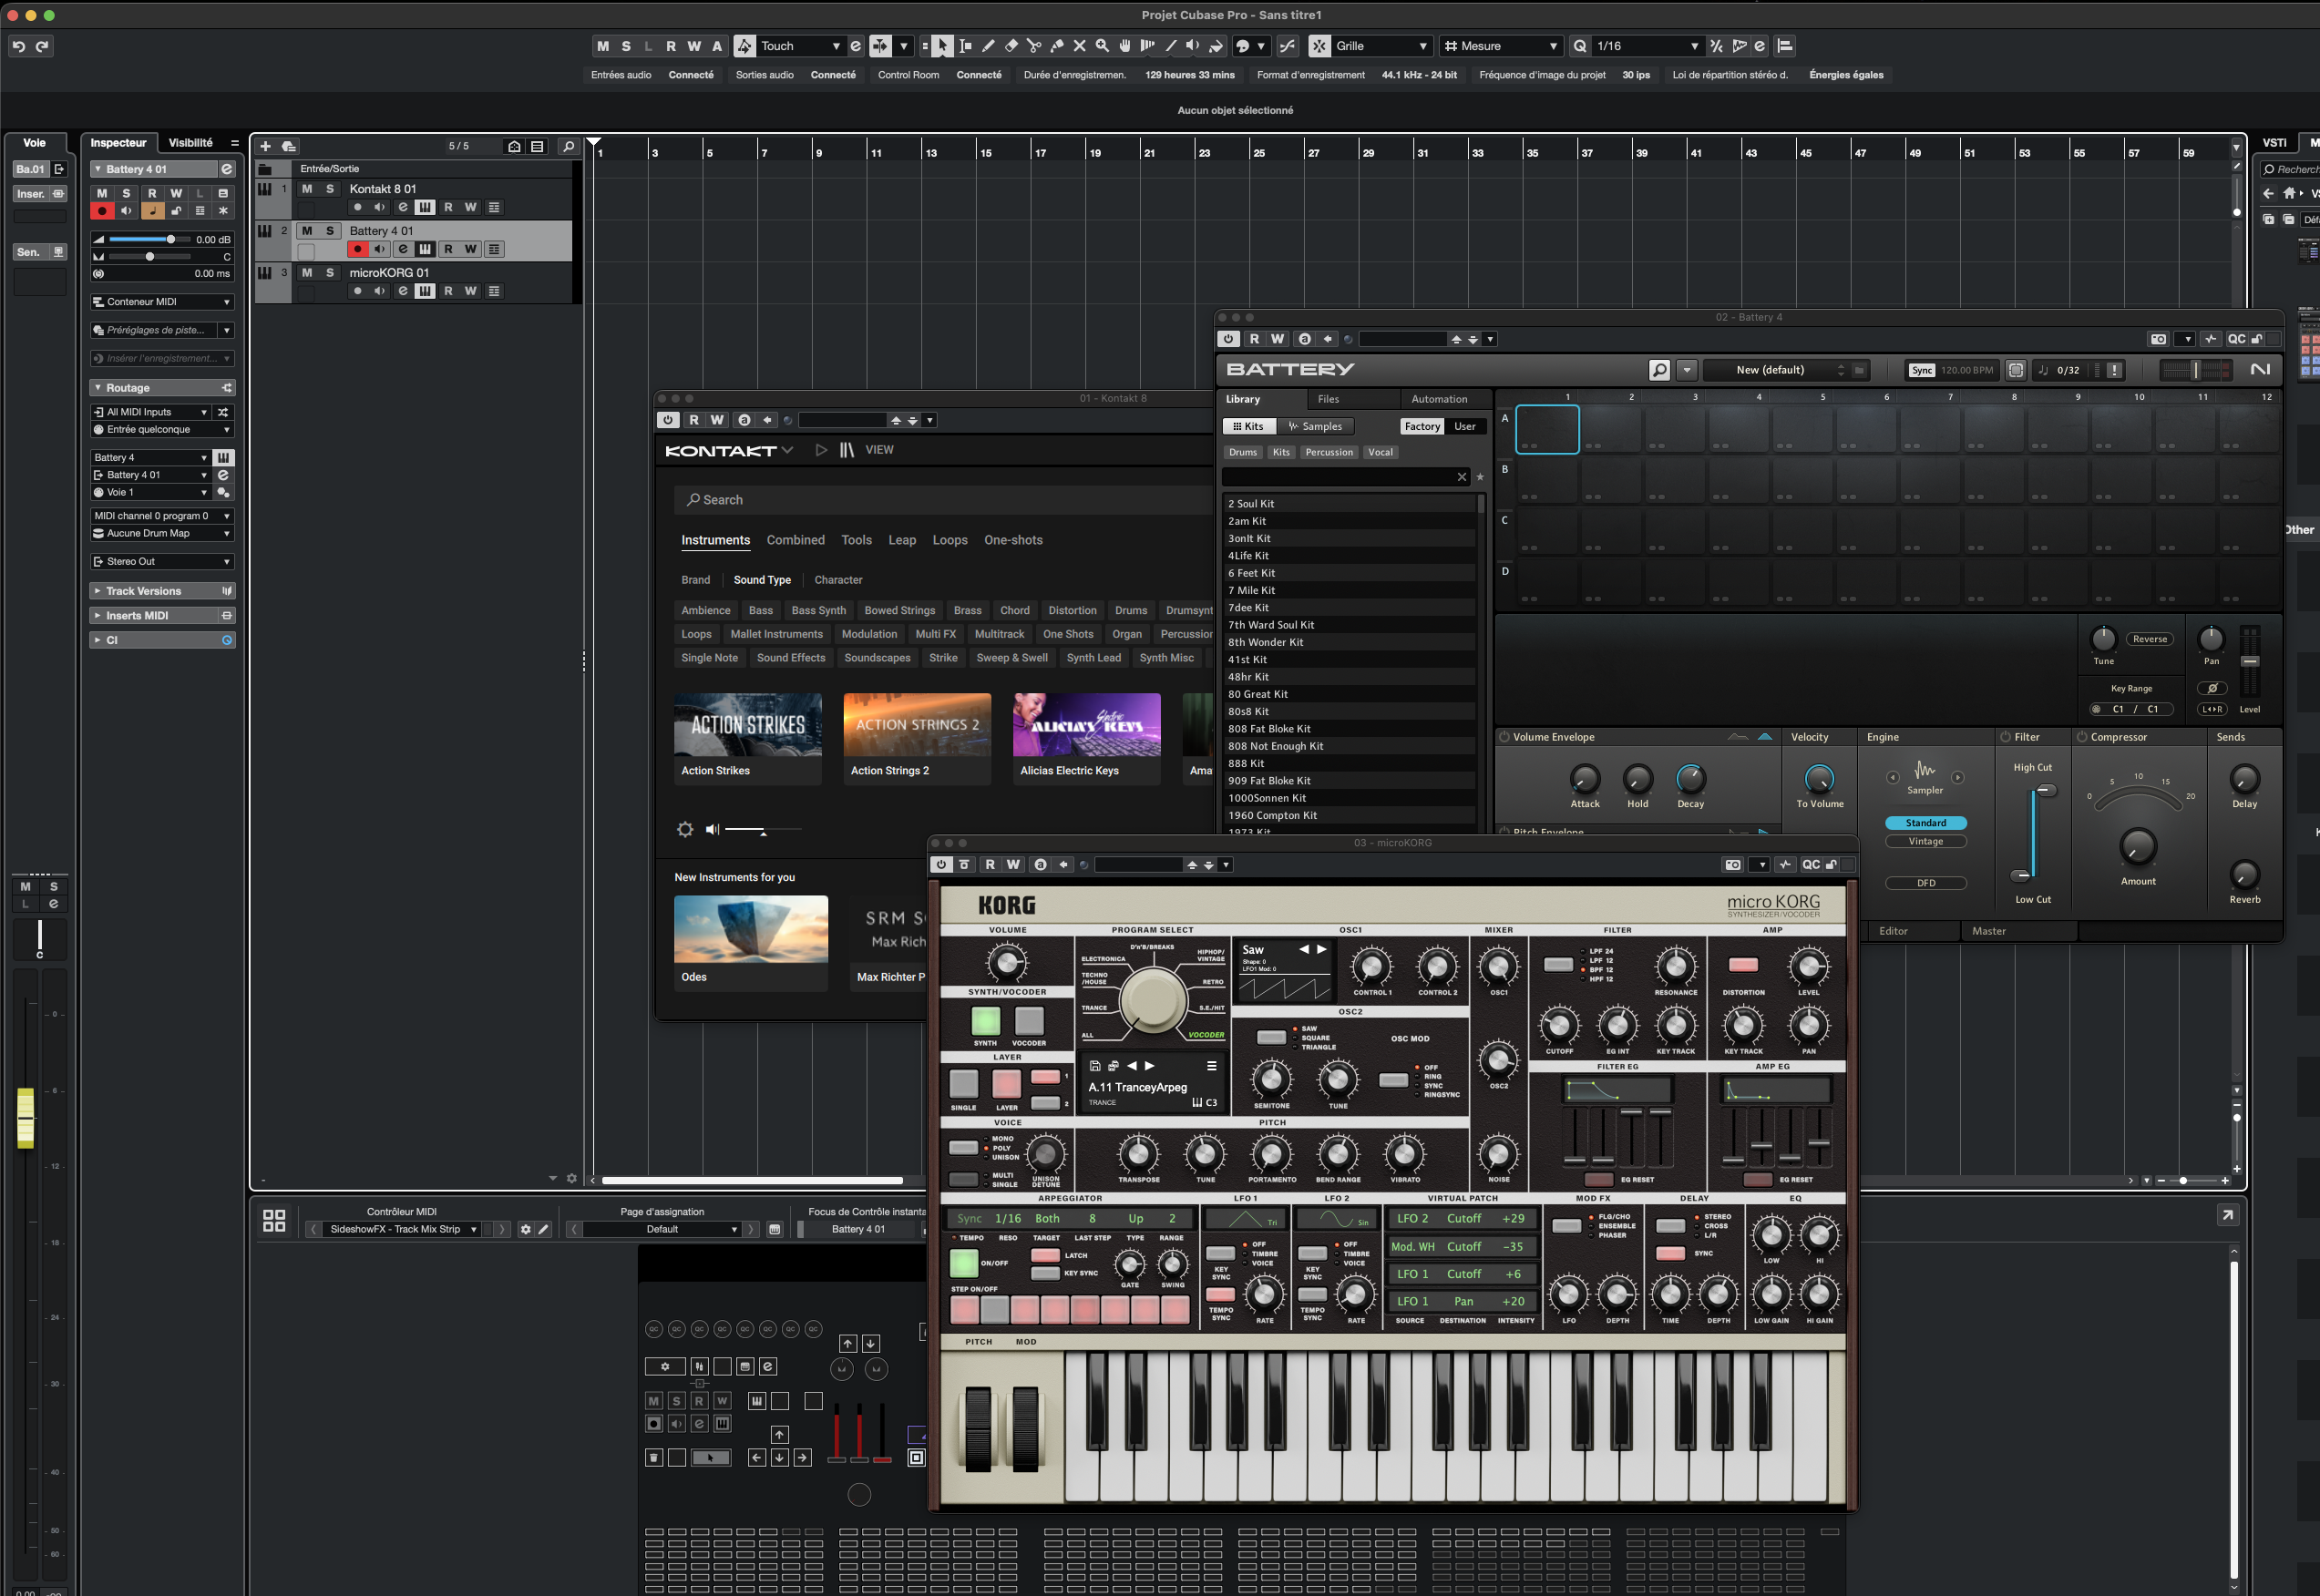Choose the Zoom magnifier tool
This screenshot has height=1596, width=2320.
pyautogui.click(x=1102, y=46)
